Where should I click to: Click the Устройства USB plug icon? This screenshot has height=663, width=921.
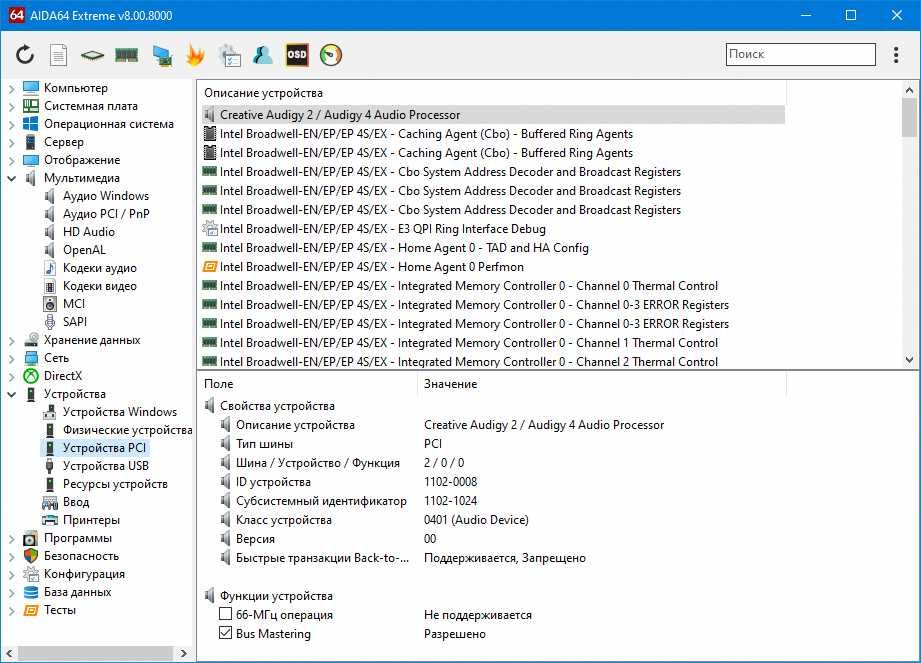click(x=50, y=466)
